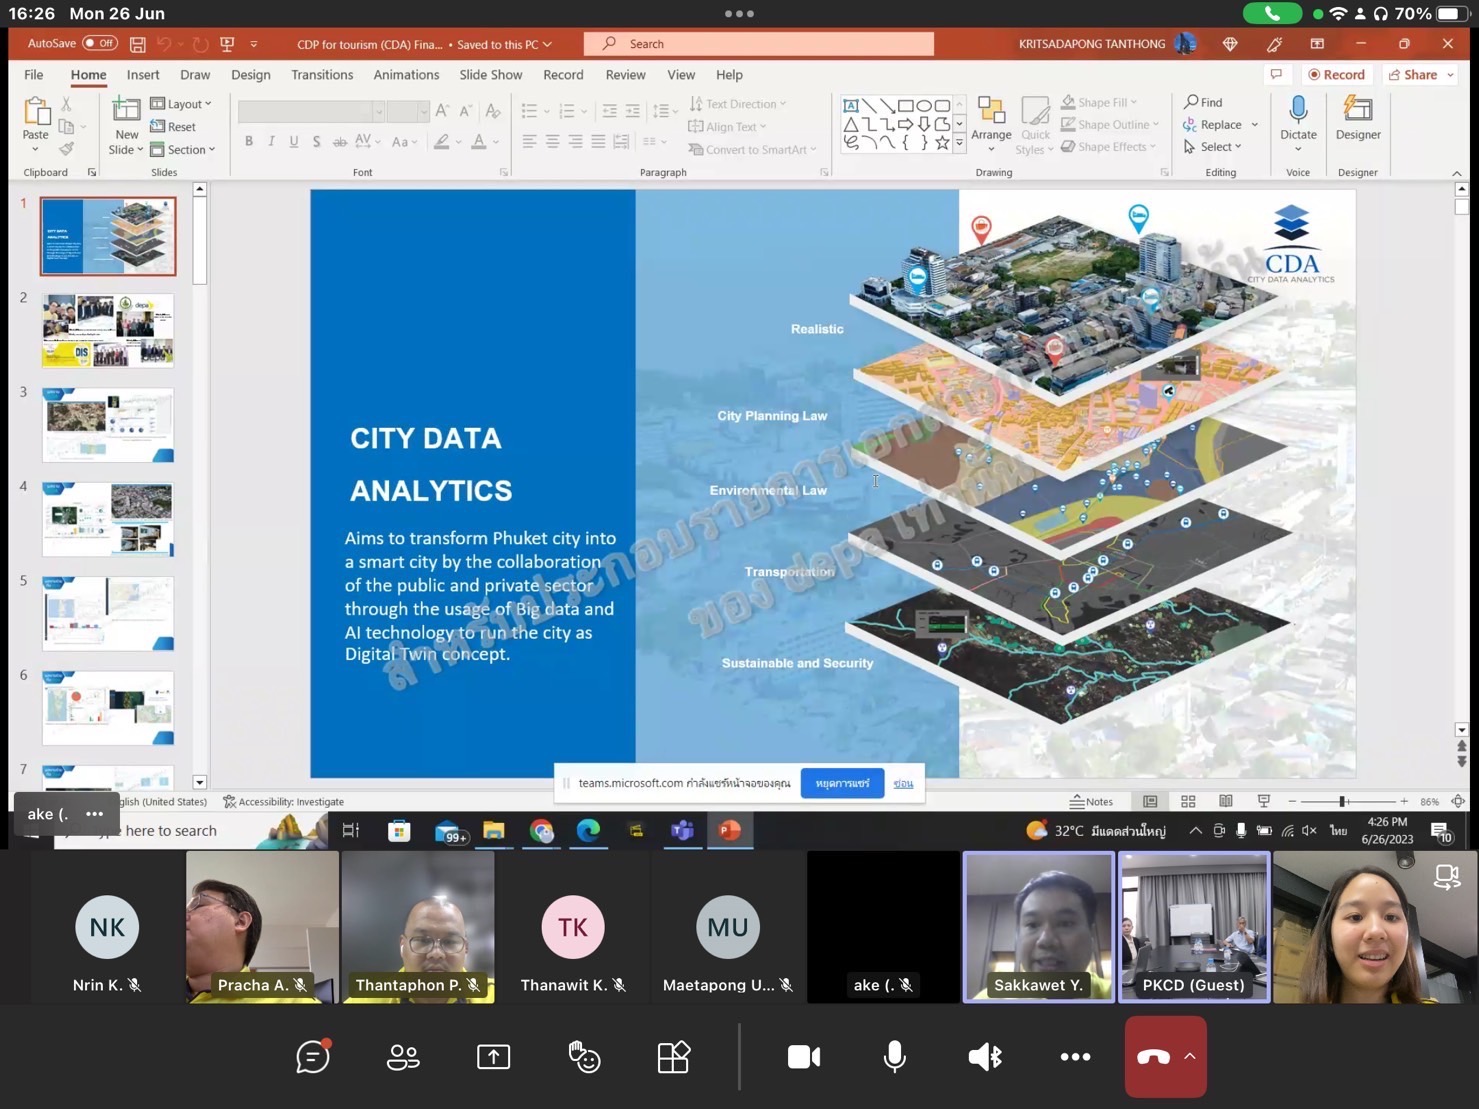Click the Increase Font Size icon
The image size is (1479, 1109).
pos(442,111)
